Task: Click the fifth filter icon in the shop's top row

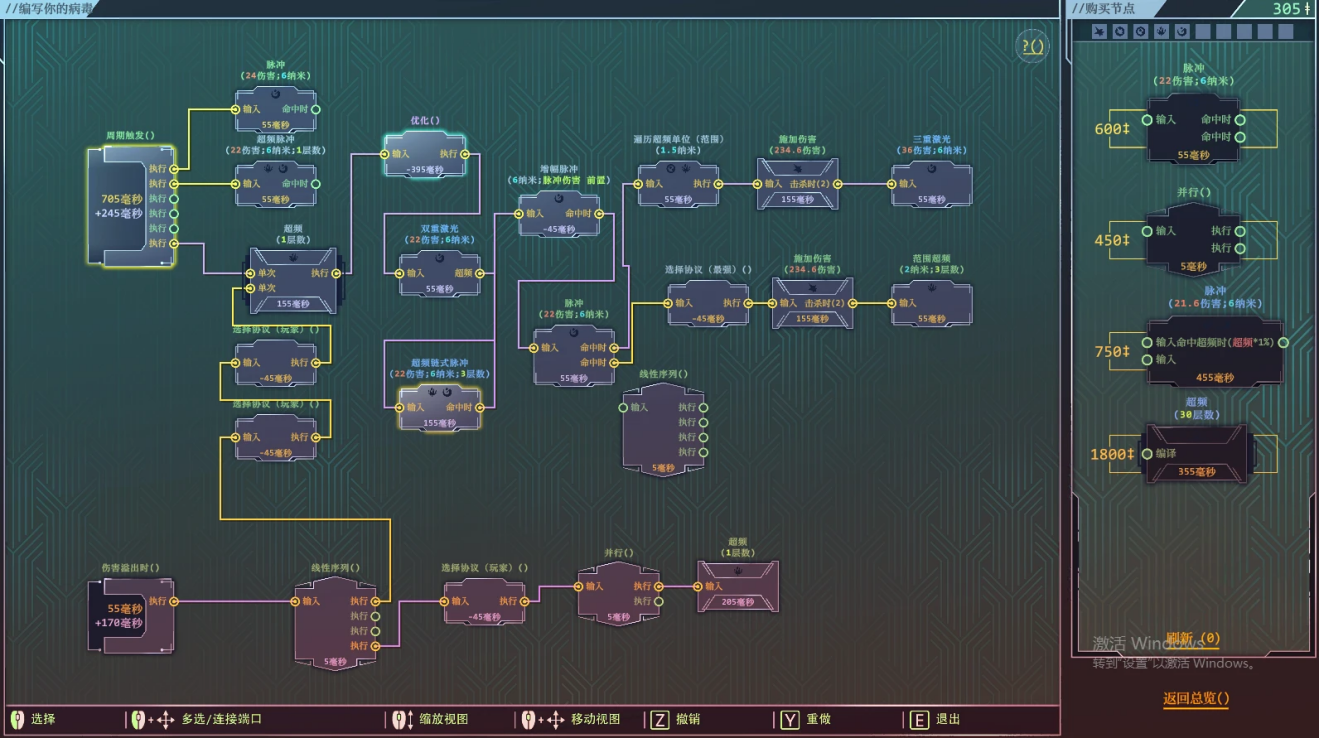Action: 1181,31
